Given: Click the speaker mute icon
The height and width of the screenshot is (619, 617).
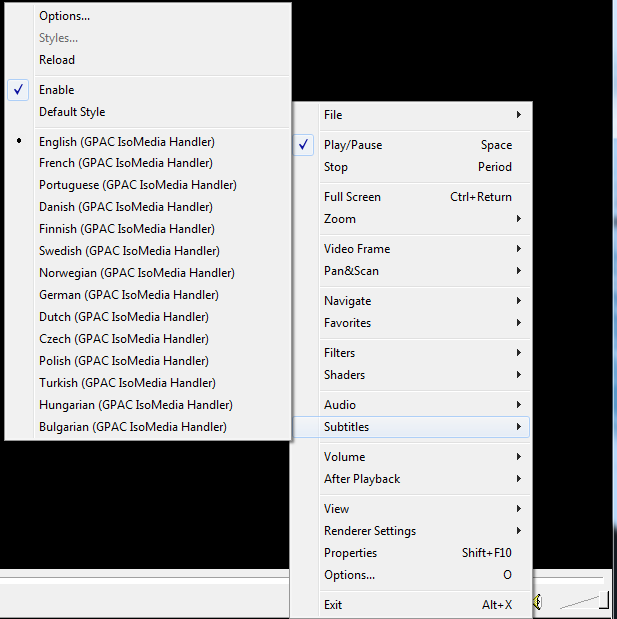Looking at the screenshot, I should point(537,602).
